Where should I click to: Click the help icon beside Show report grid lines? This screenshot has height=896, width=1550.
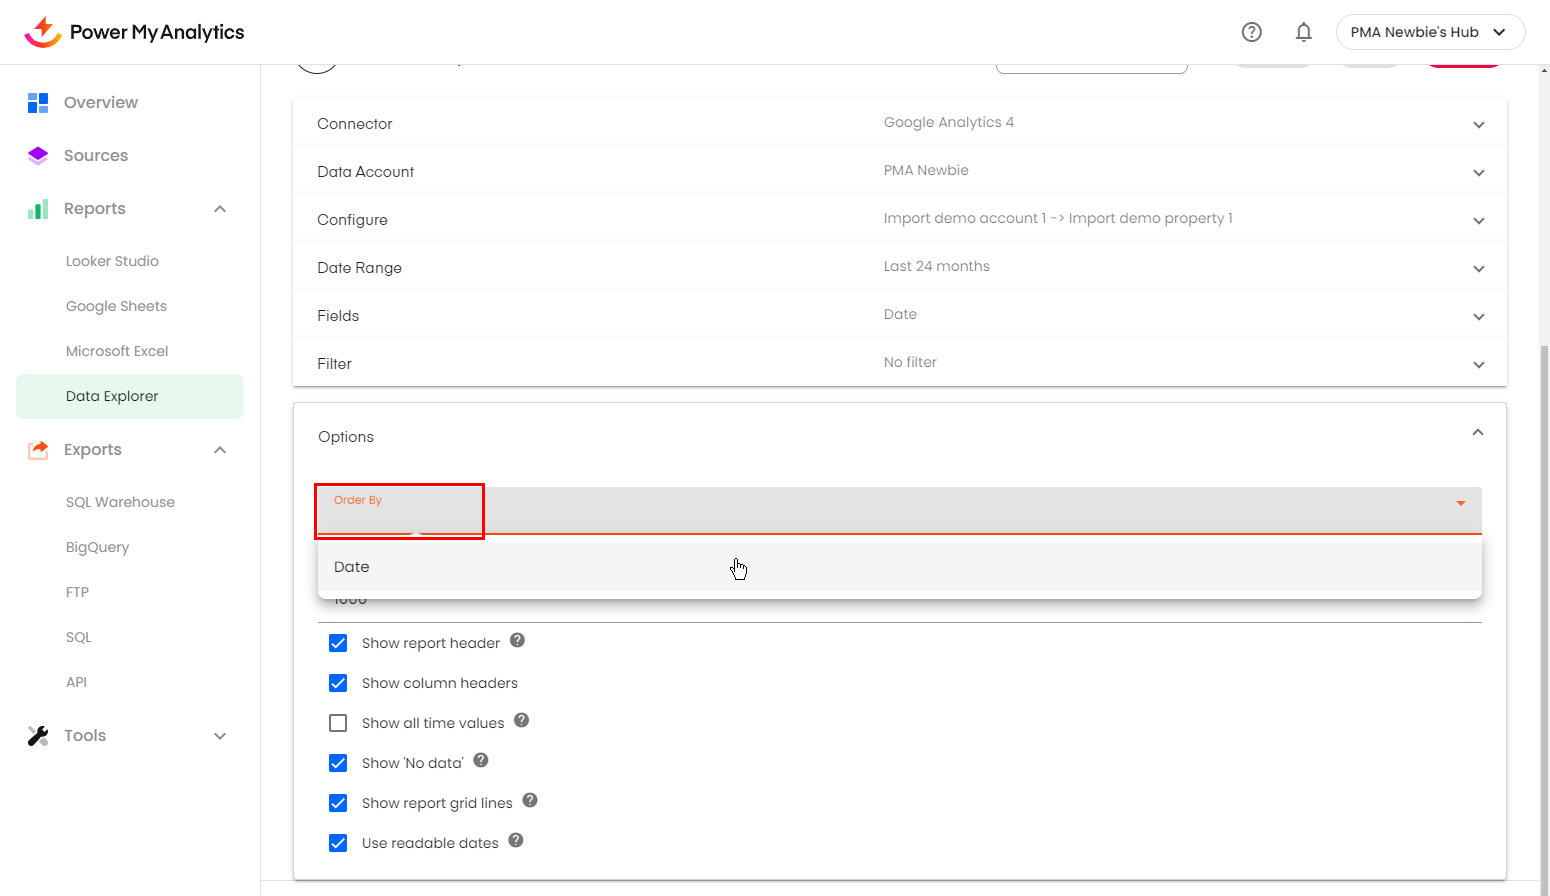tap(530, 801)
